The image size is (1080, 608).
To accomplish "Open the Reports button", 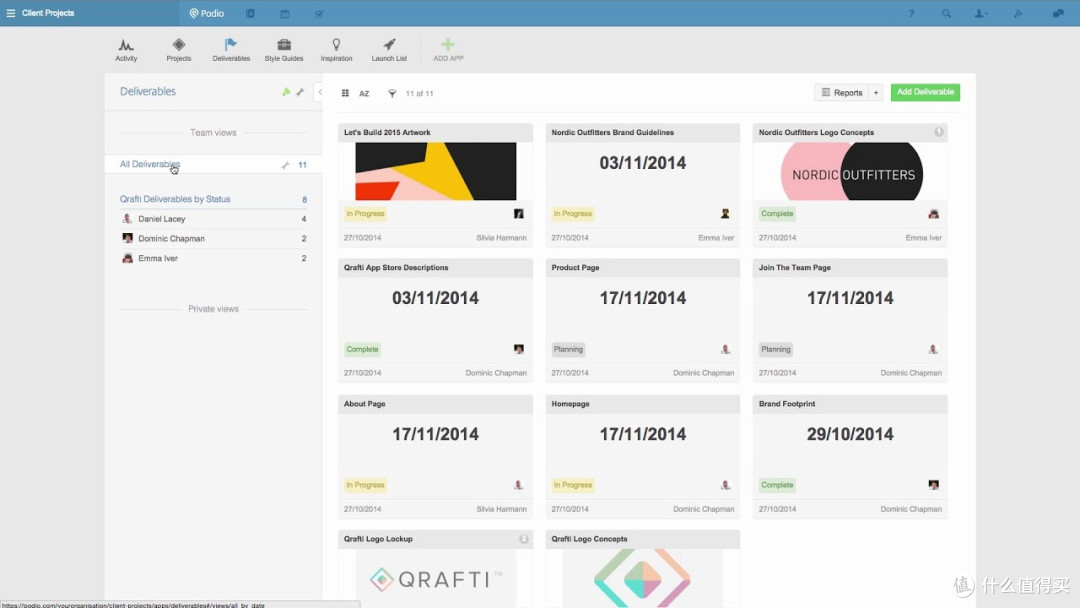I will click(x=842, y=92).
